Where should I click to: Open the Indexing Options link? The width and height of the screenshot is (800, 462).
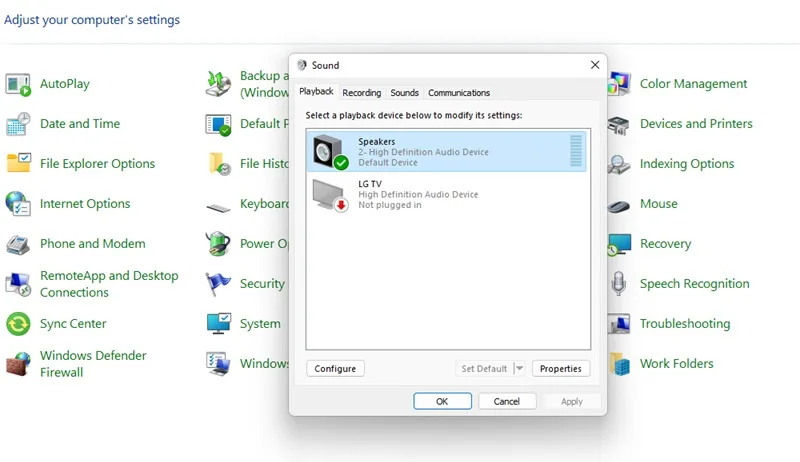(687, 164)
